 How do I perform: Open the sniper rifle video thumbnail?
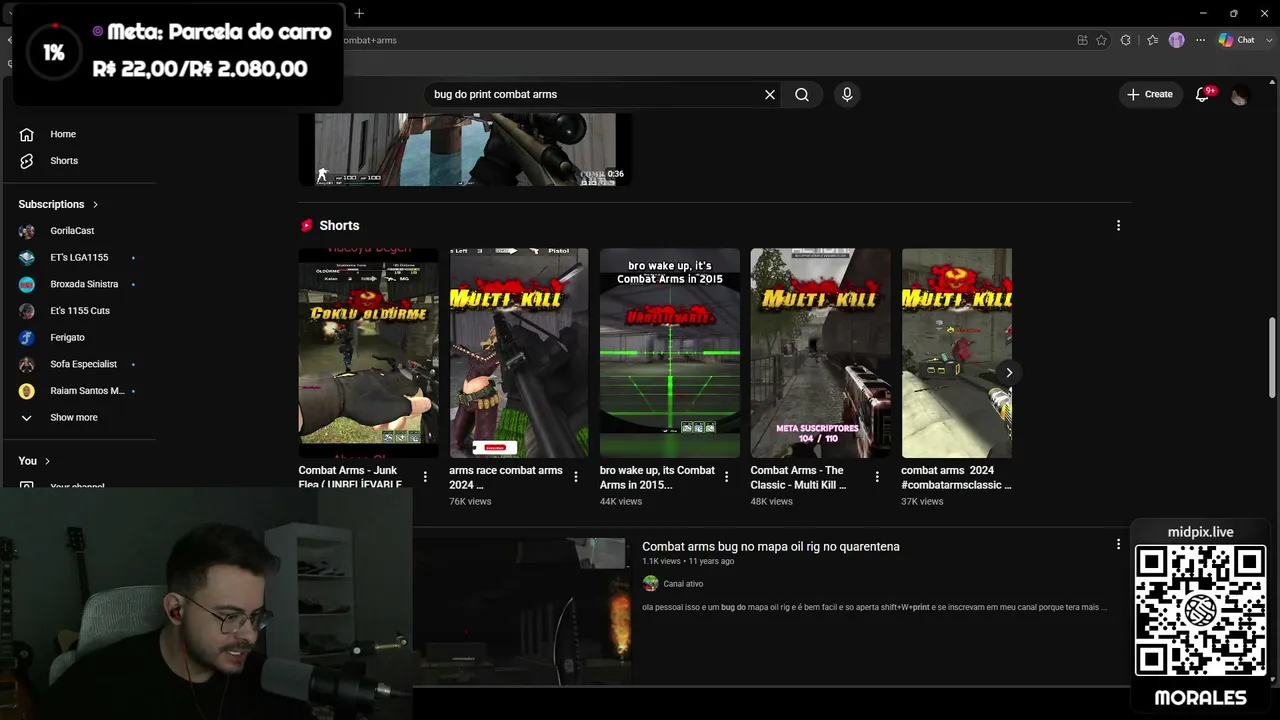coord(465,149)
